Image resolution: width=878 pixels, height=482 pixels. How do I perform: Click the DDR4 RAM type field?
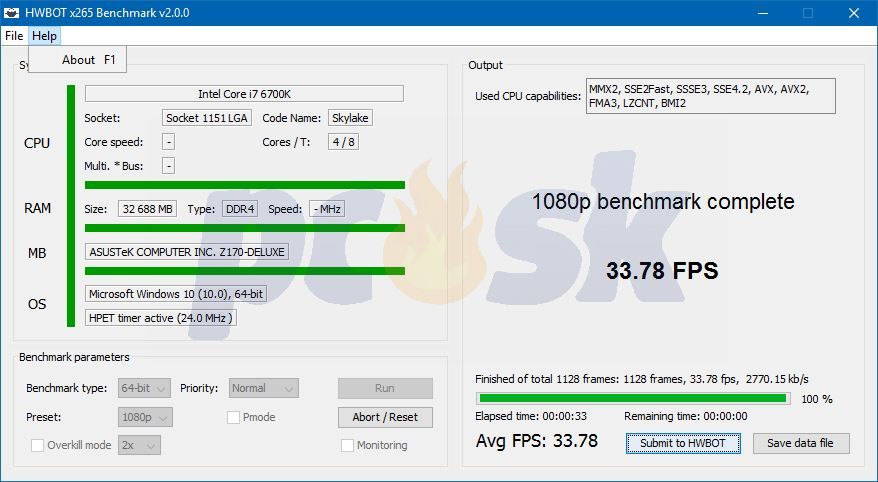[x=240, y=209]
